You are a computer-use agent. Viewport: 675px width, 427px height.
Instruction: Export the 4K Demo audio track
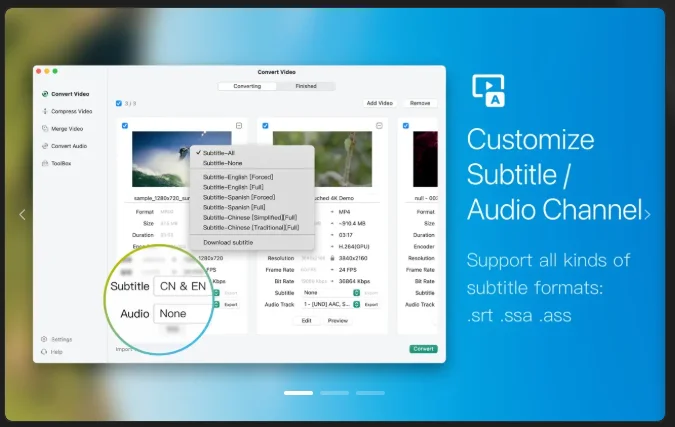click(x=371, y=304)
